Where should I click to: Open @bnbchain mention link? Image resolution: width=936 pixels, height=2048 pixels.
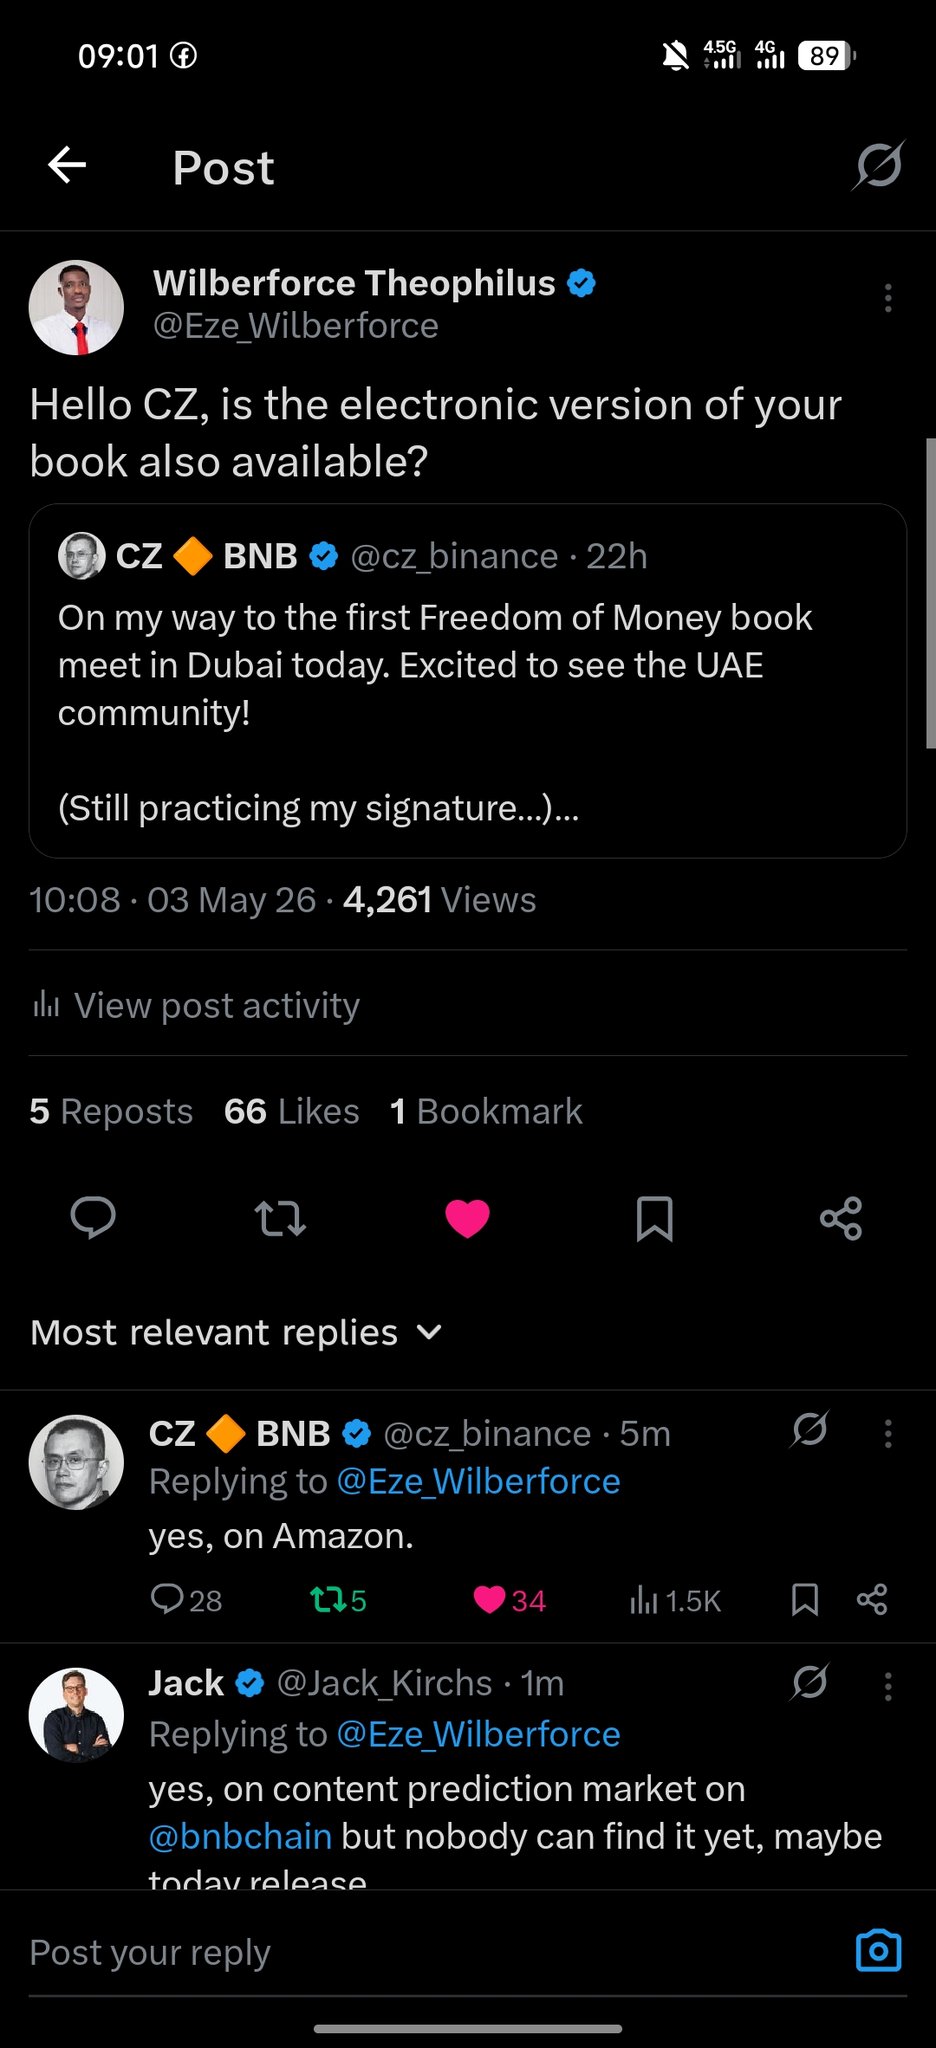(240, 1836)
